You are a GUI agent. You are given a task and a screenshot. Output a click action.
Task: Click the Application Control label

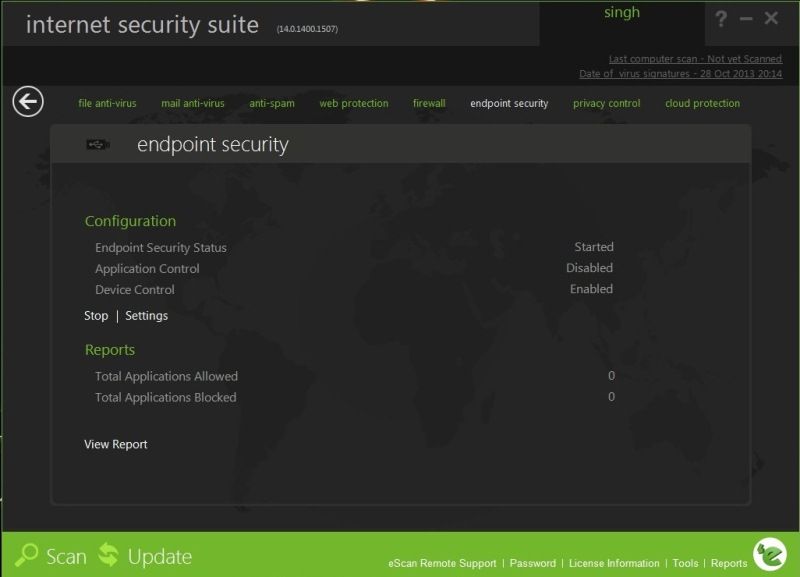point(147,269)
